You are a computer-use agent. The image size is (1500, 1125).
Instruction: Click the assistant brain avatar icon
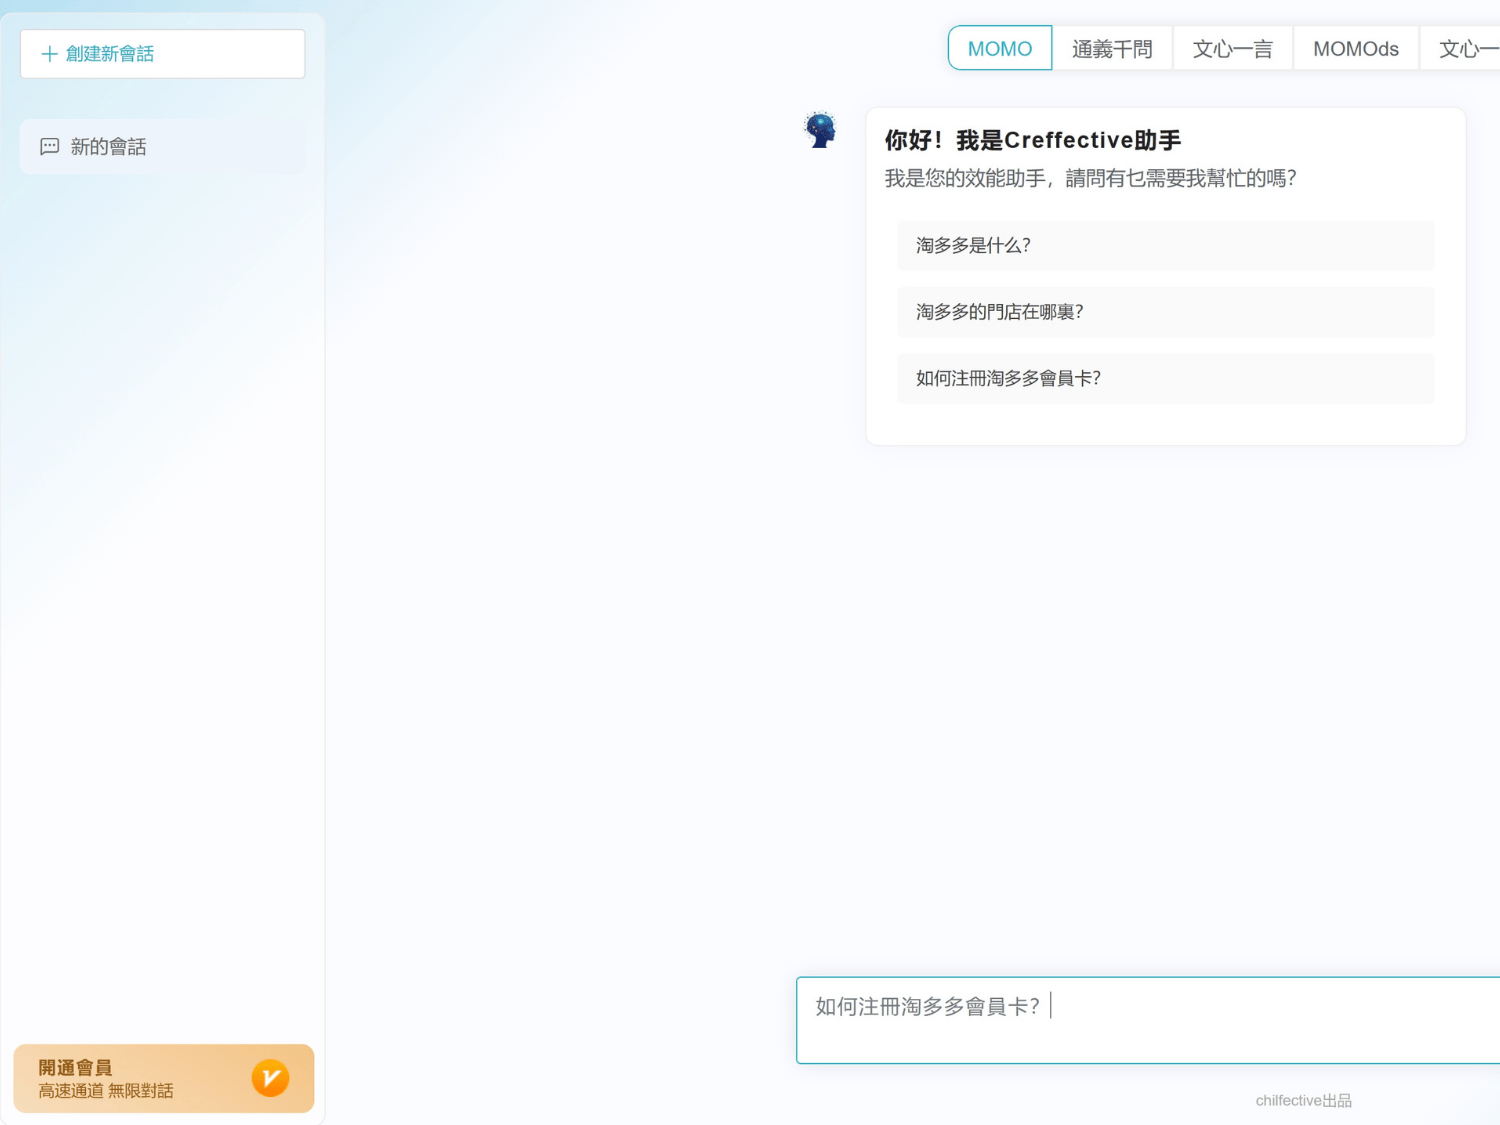(820, 130)
